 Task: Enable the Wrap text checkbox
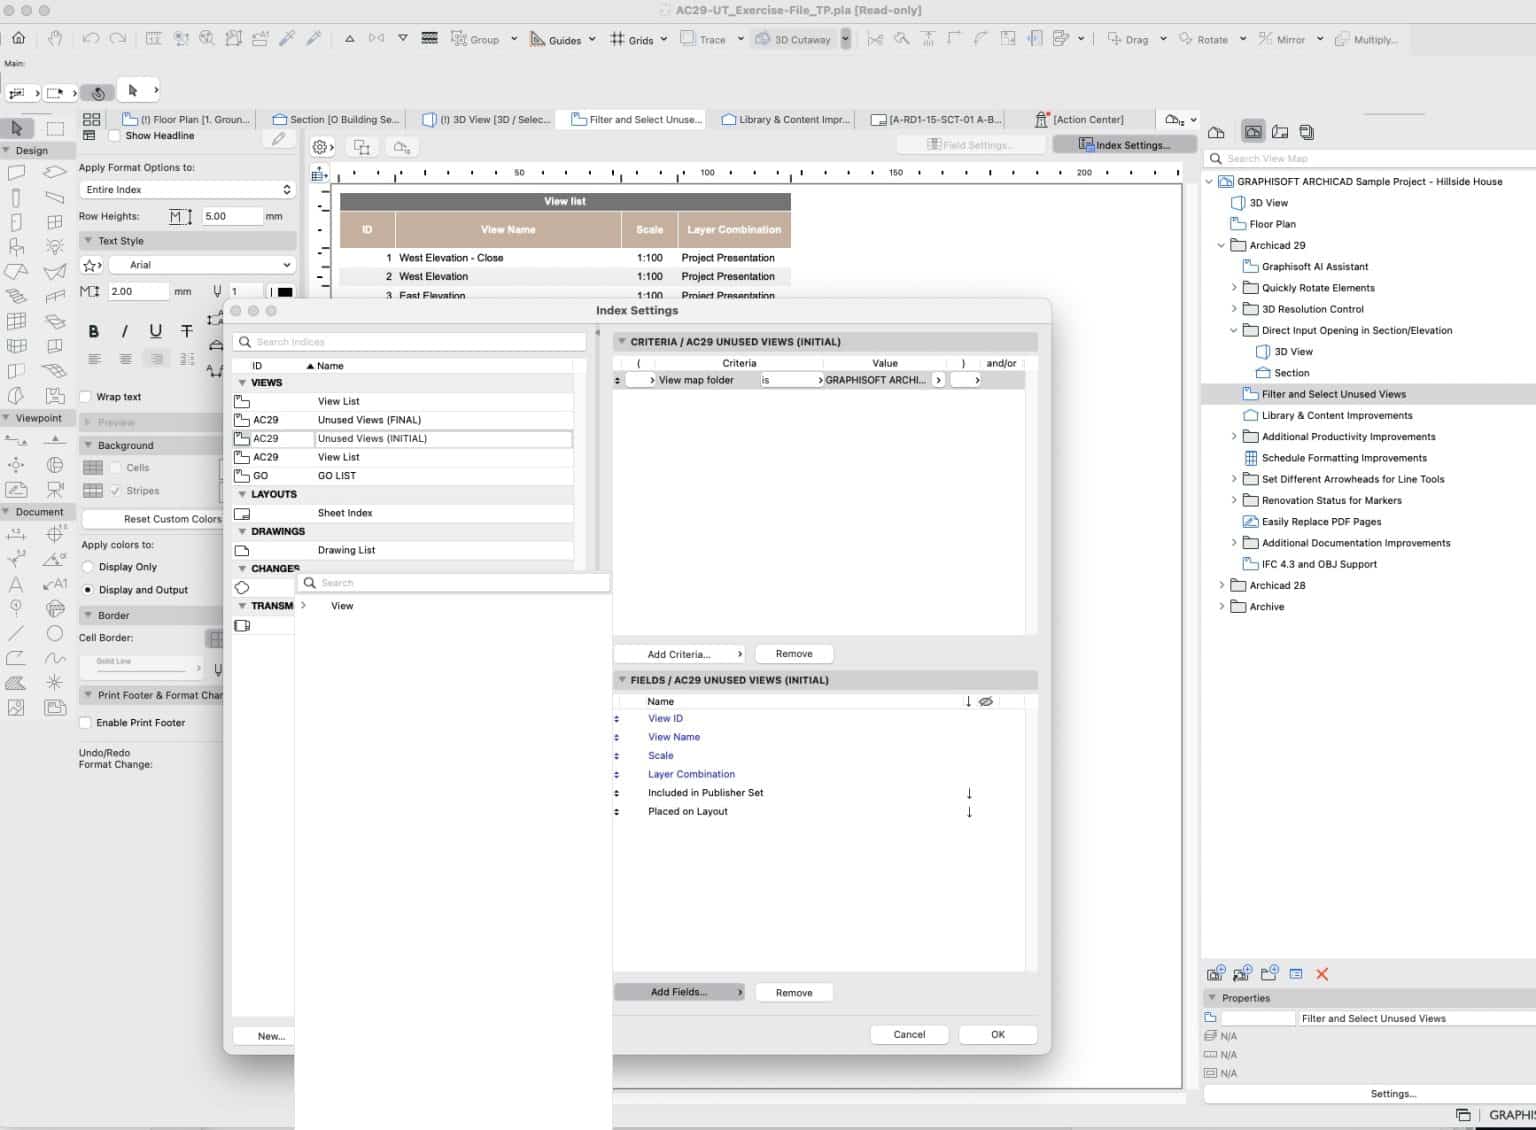[x=86, y=397]
